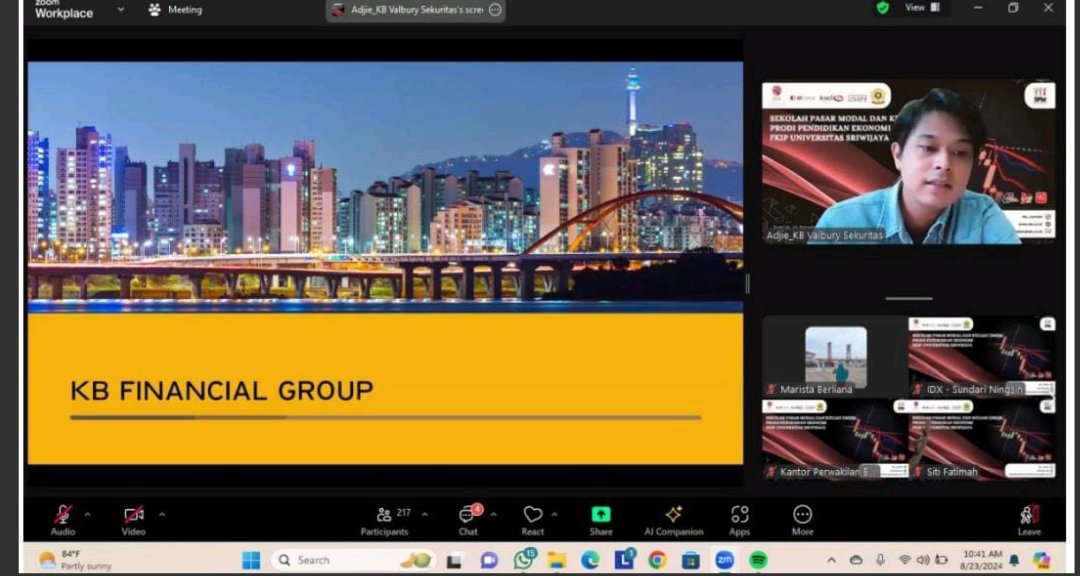Screen dimensions: 1080x576
Task: Unmute the microphone with the Audio button
Action: click(x=63, y=515)
